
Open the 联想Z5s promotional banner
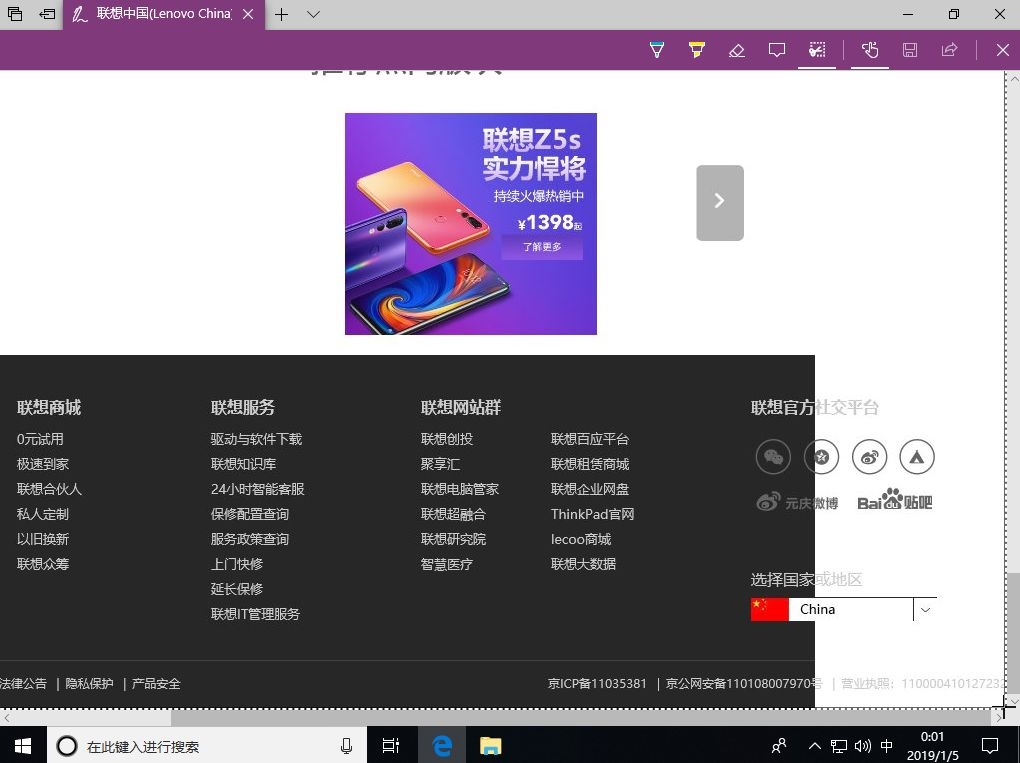coord(470,224)
